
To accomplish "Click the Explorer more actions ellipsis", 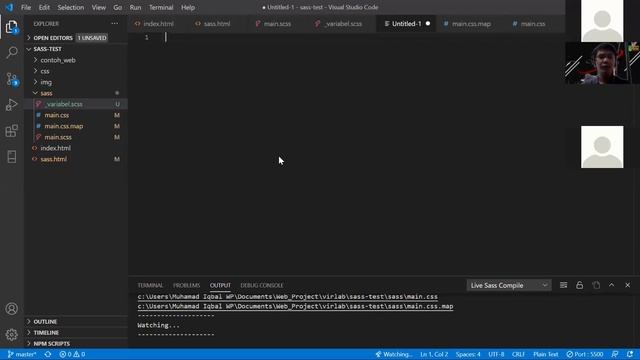I will [x=115, y=24].
